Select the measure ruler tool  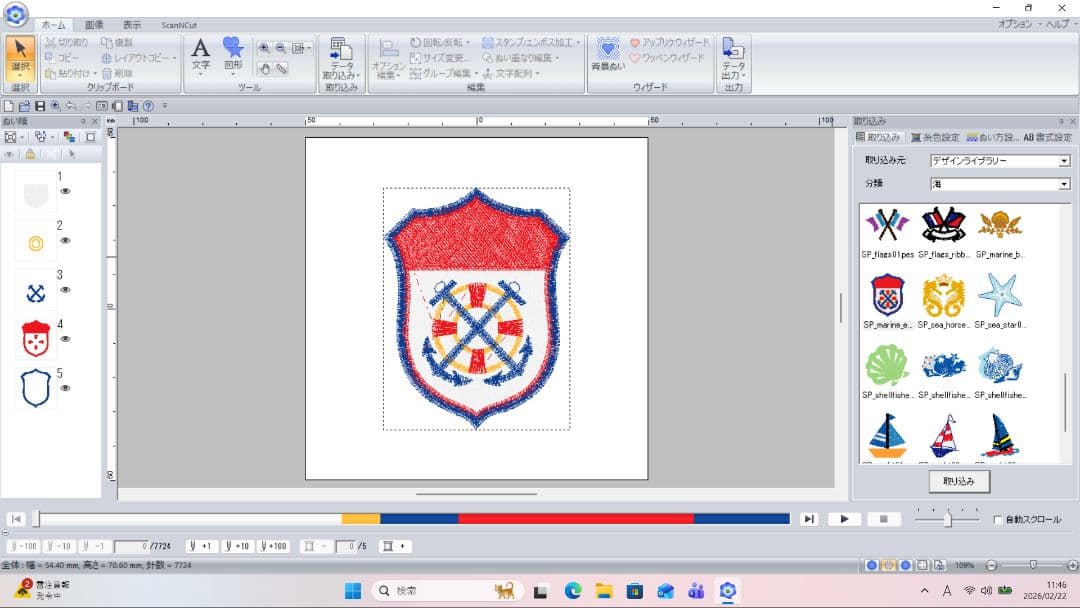click(x=281, y=69)
